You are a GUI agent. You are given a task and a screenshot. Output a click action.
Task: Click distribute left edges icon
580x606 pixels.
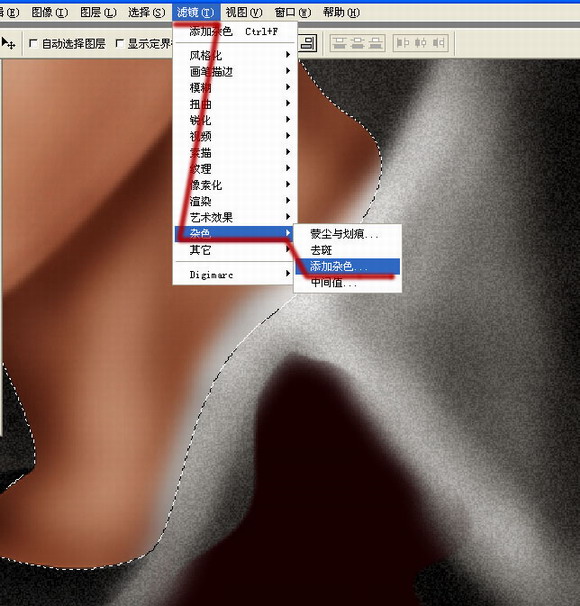point(403,43)
